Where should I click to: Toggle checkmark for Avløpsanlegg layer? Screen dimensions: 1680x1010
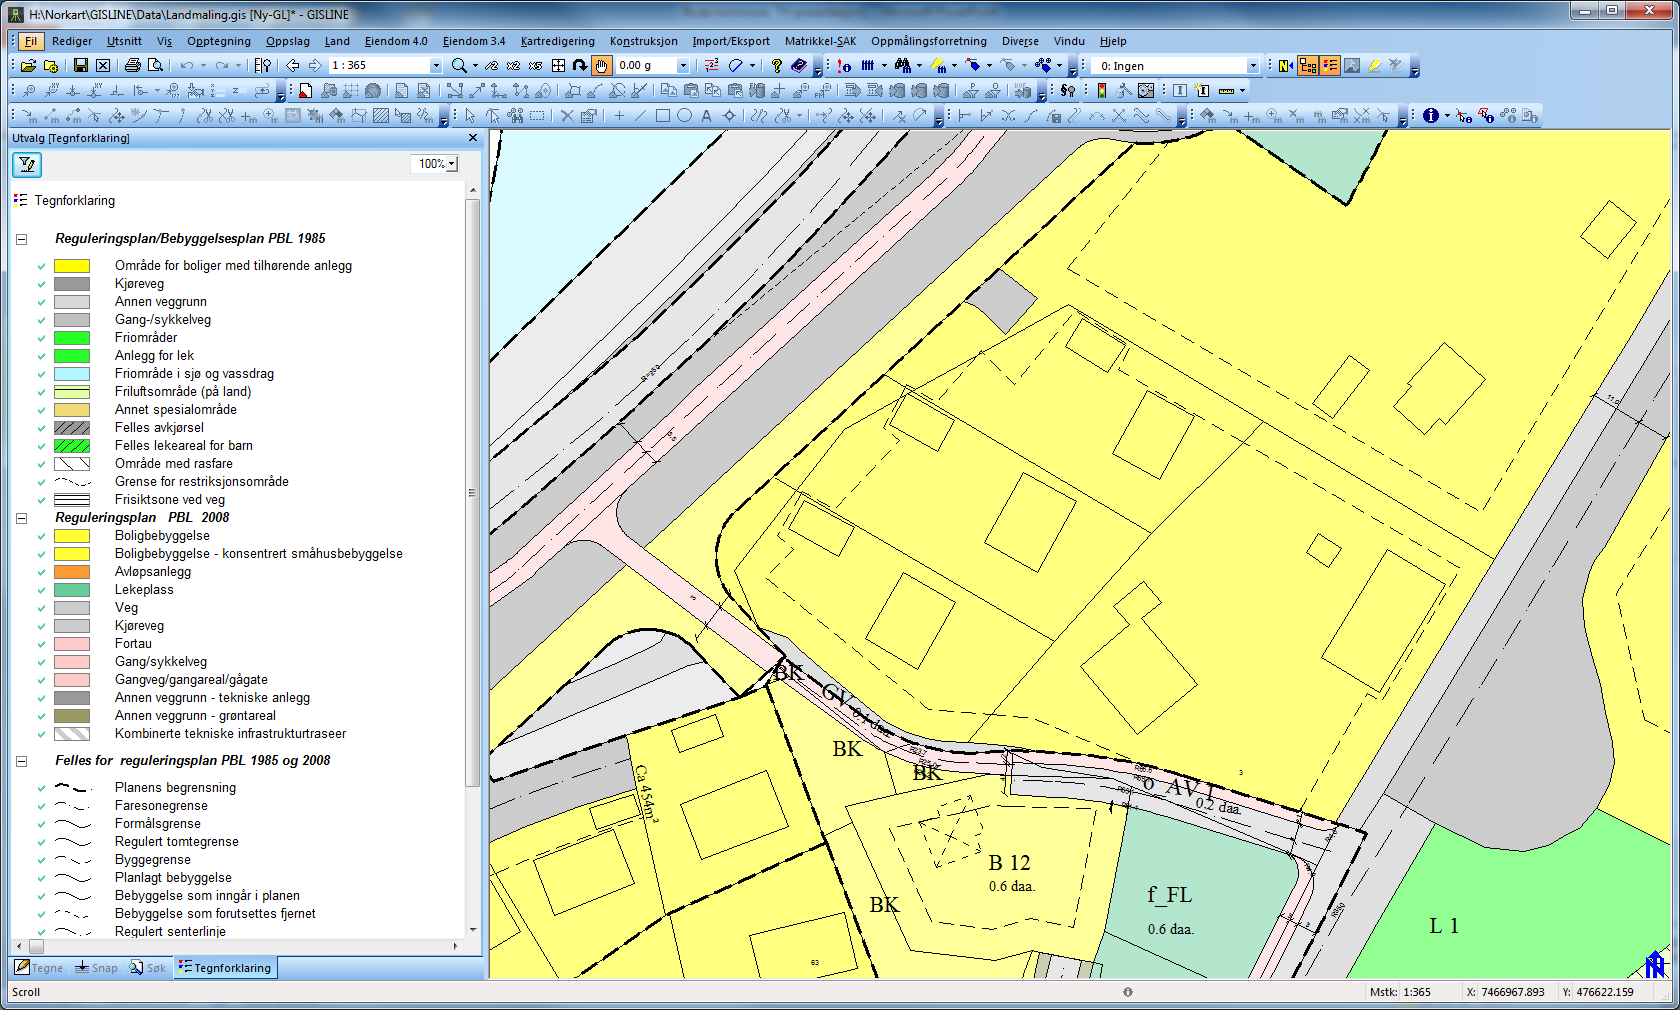click(41, 572)
